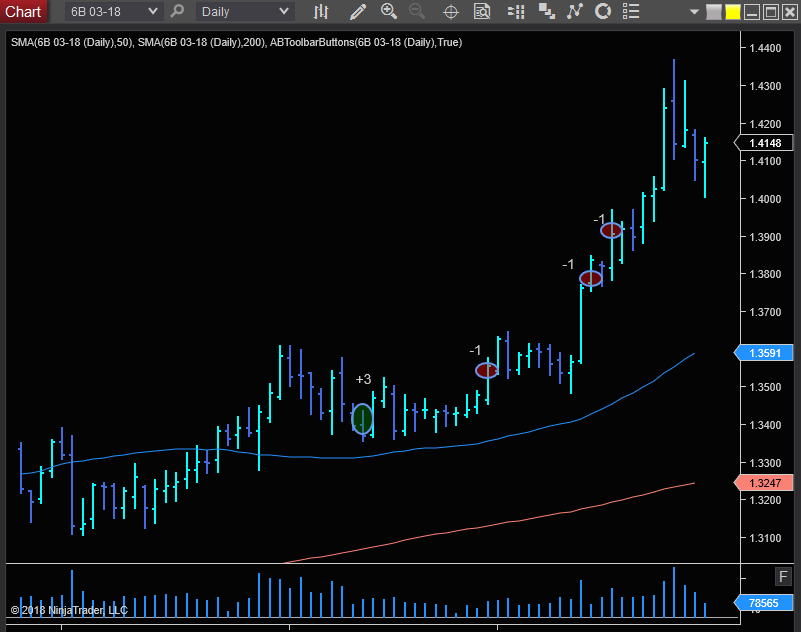This screenshot has width=801, height=632.
Task: Toggle the crosshair cursor icon
Action: [451, 11]
